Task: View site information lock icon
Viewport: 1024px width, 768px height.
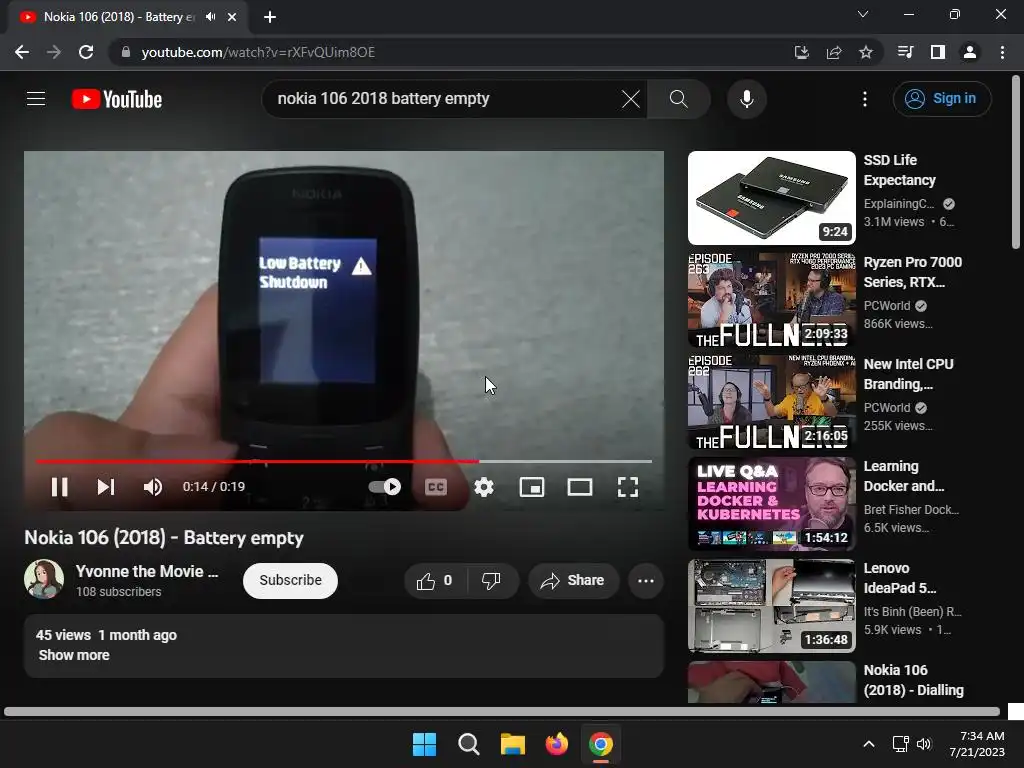Action: tap(125, 52)
